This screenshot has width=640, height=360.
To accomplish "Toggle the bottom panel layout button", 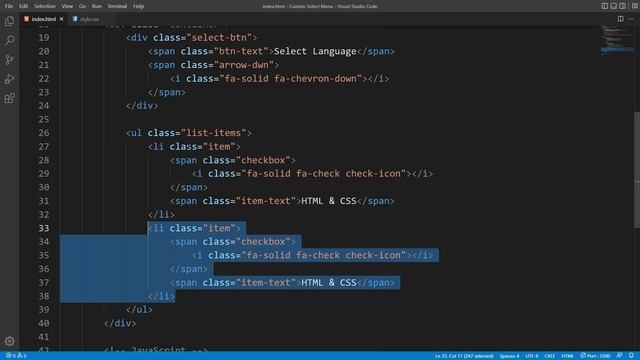I will click(613, 6).
